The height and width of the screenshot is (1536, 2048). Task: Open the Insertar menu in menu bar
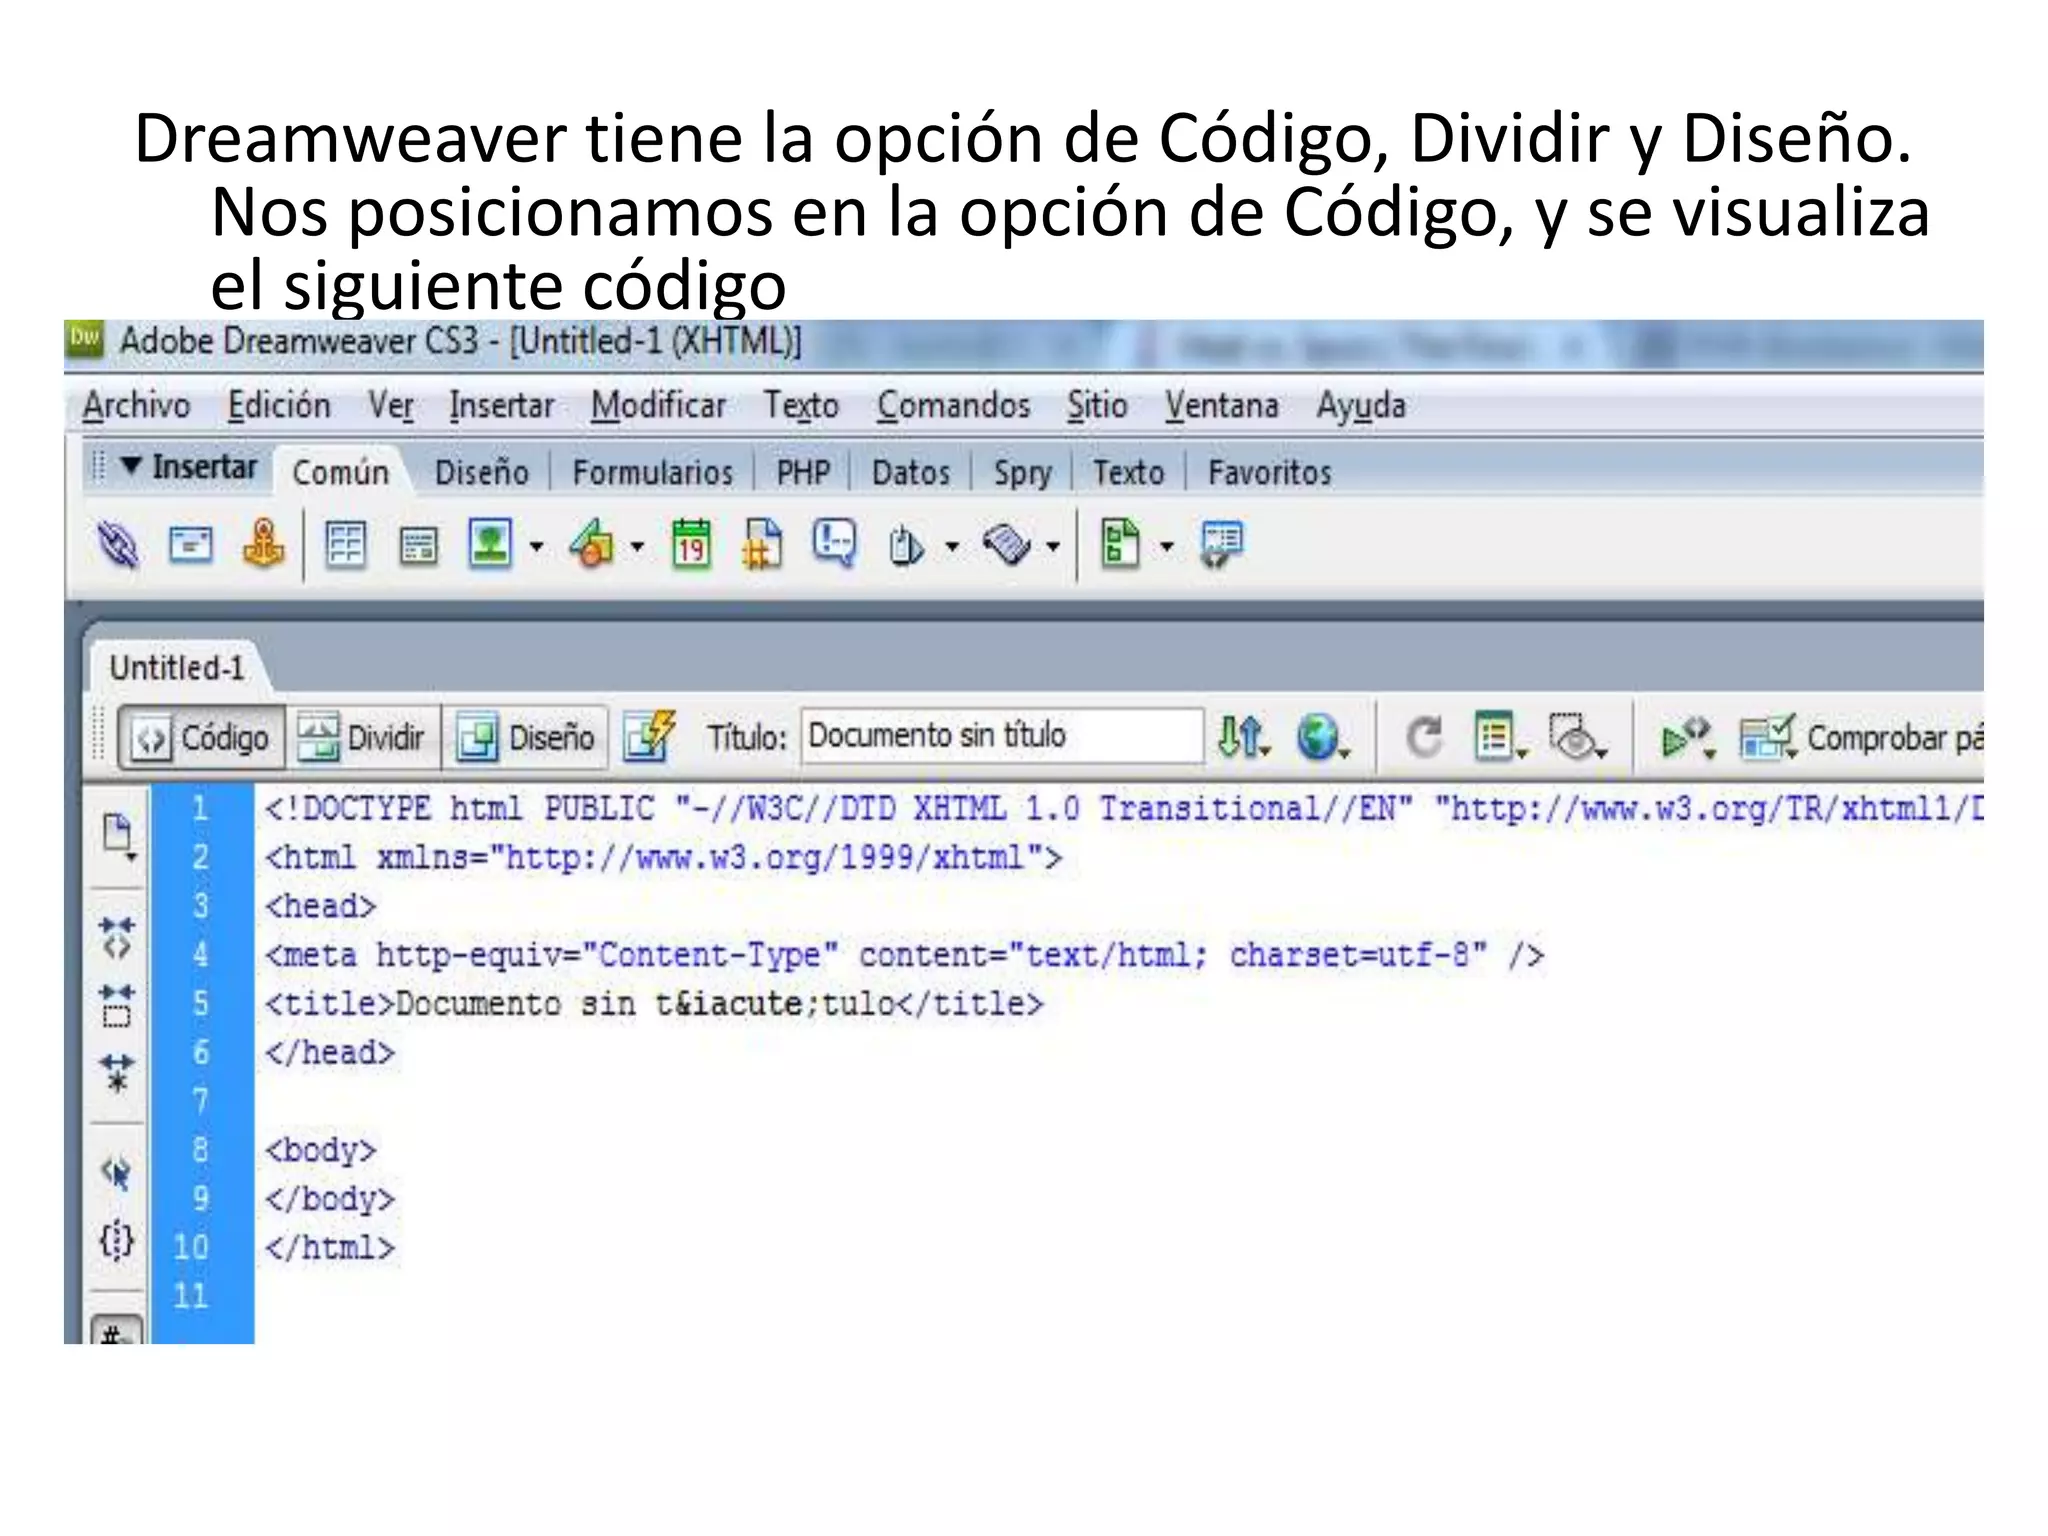click(501, 405)
